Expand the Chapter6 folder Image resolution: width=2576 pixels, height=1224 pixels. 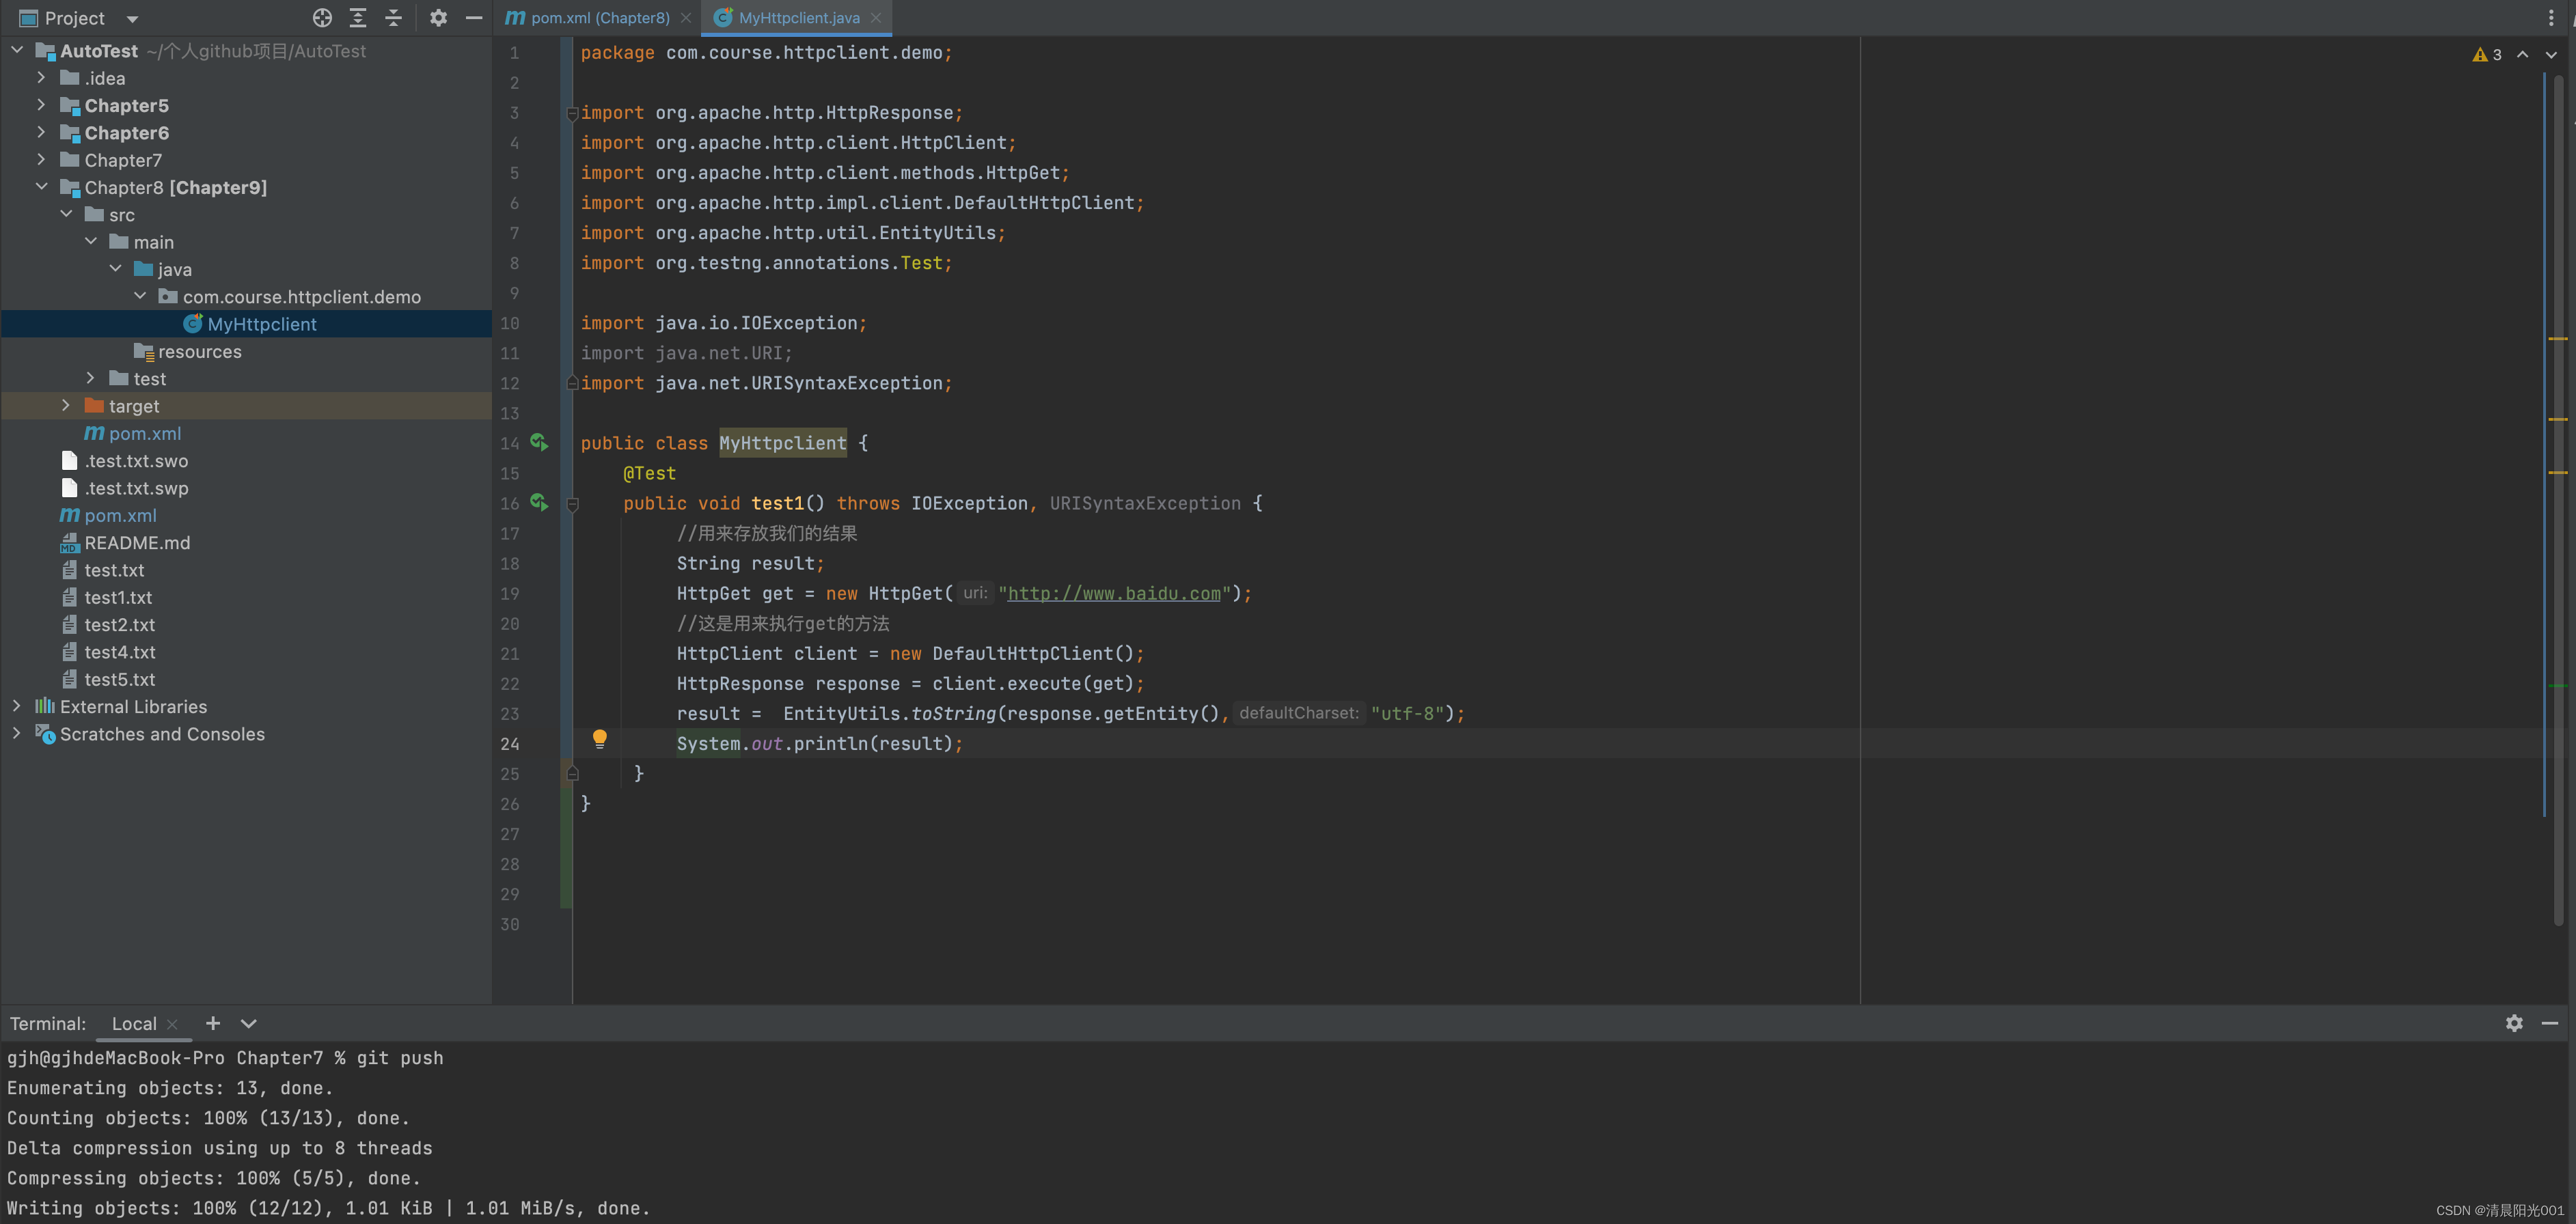pos(41,132)
